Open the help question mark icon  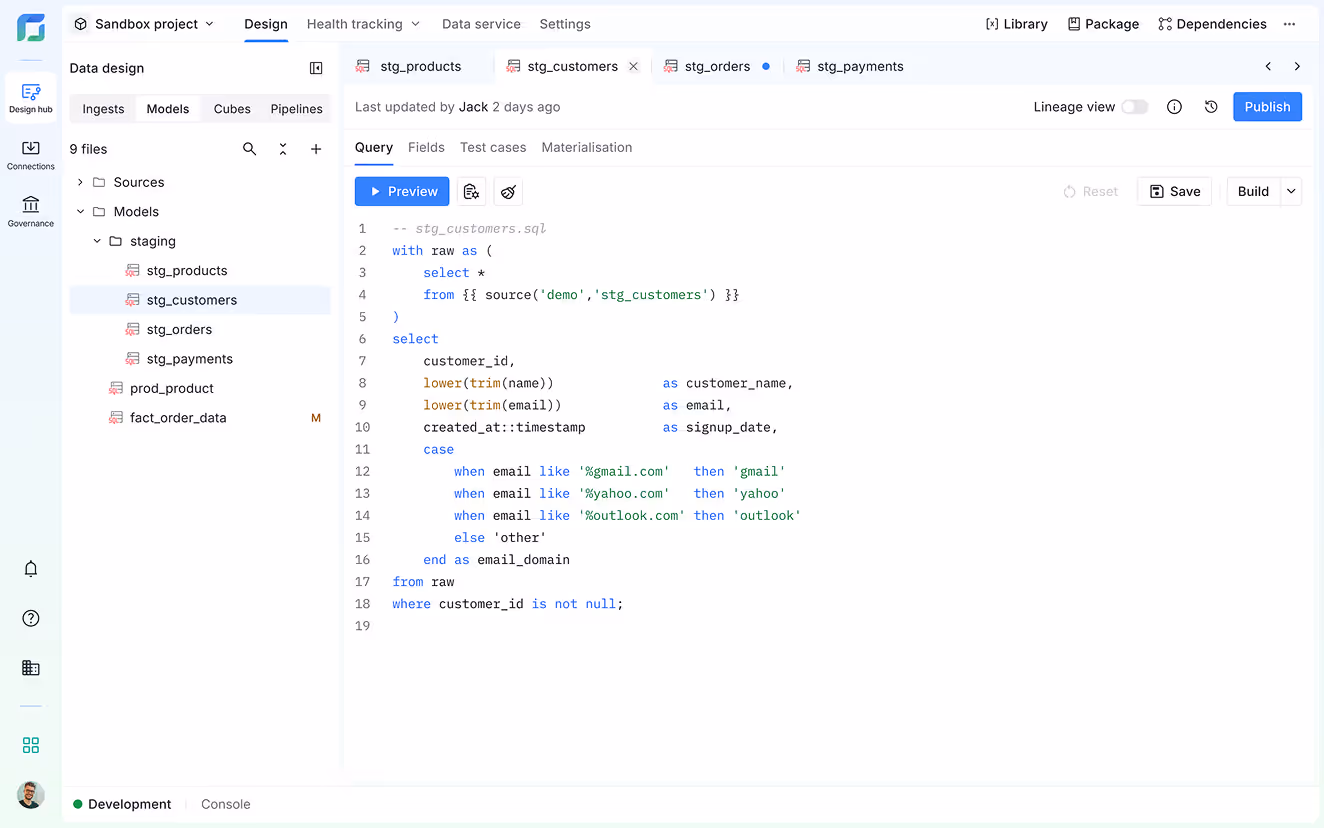coord(31,618)
